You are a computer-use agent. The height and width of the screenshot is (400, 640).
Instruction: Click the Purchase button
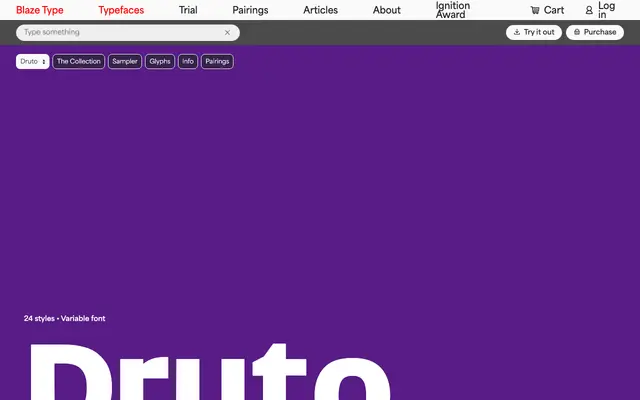595,32
